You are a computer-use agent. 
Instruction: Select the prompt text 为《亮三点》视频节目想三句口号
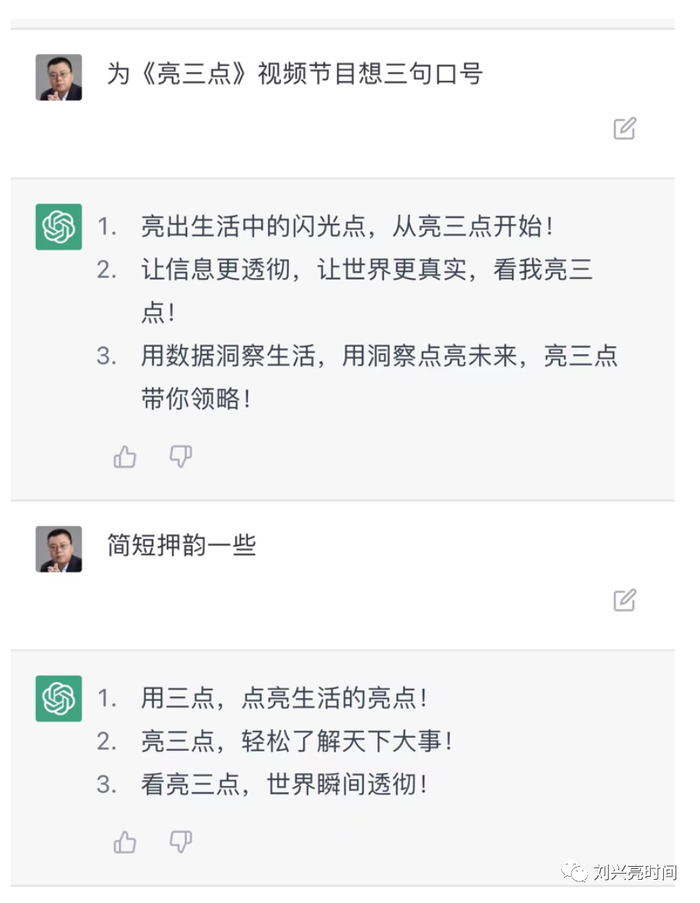(x=295, y=74)
